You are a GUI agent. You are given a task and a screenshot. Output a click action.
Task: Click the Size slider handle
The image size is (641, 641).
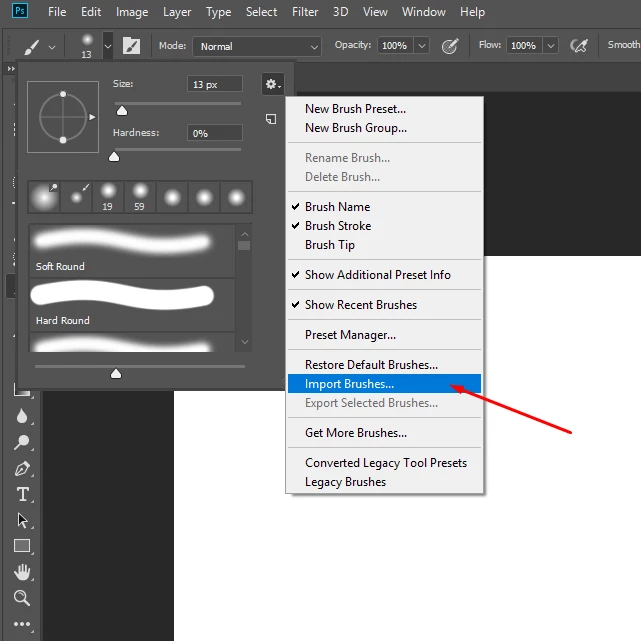(122, 110)
